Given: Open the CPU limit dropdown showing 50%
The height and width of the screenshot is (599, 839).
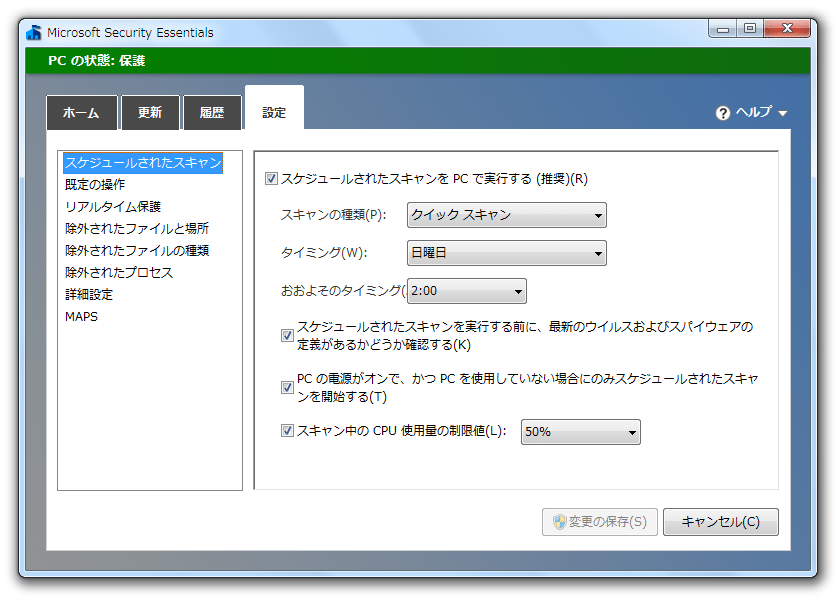Looking at the screenshot, I should tap(581, 432).
